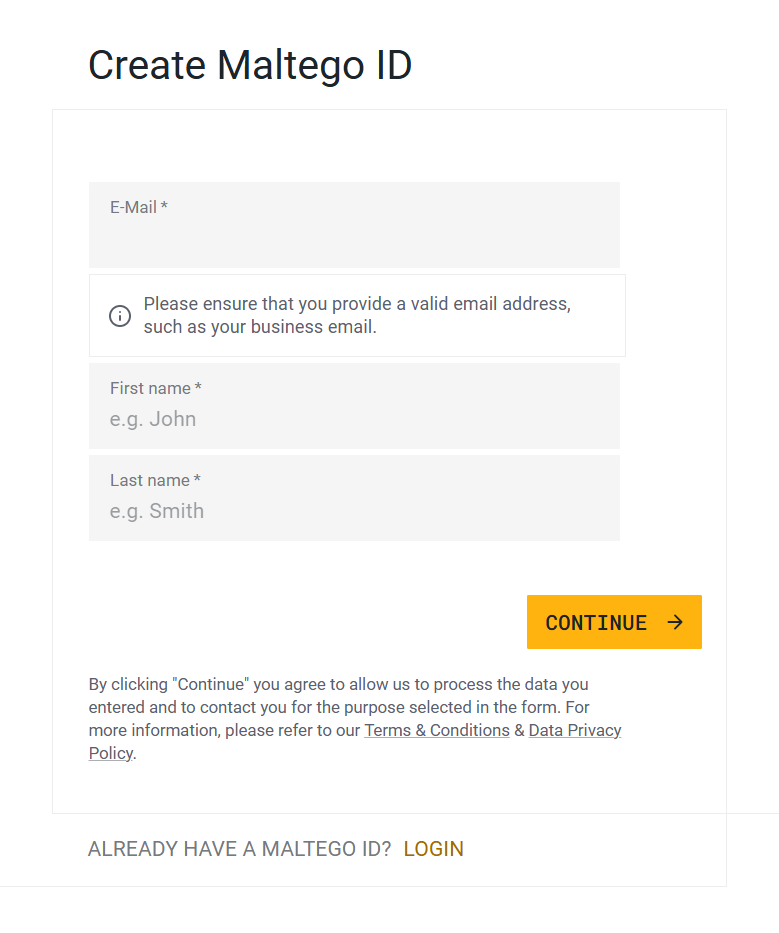Focus the First name input field
The image size is (779, 933).
tap(354, 406)
